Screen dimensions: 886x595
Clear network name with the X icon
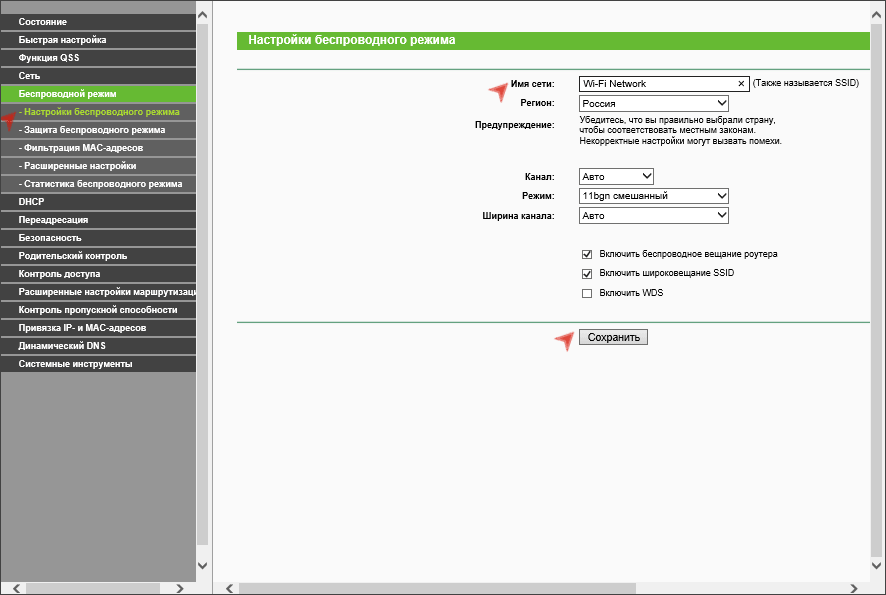click(x=741, y=84)
